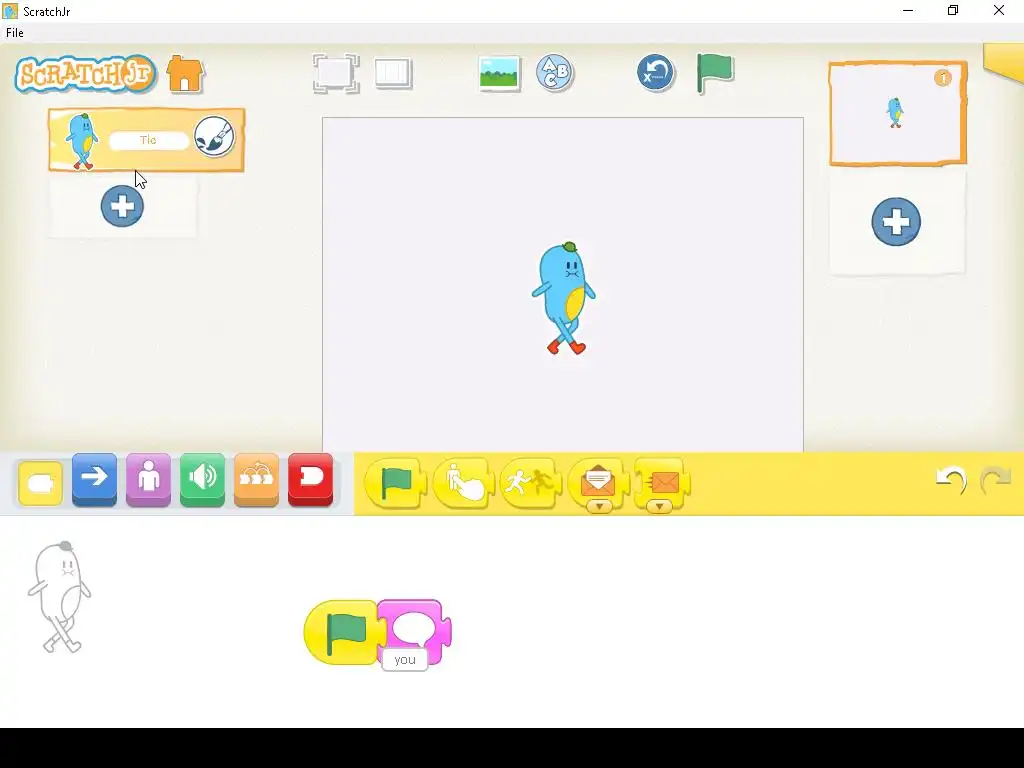Toggle full screen presentation mode
This screenshot has height=768, width=1024.
coord(336,73)
